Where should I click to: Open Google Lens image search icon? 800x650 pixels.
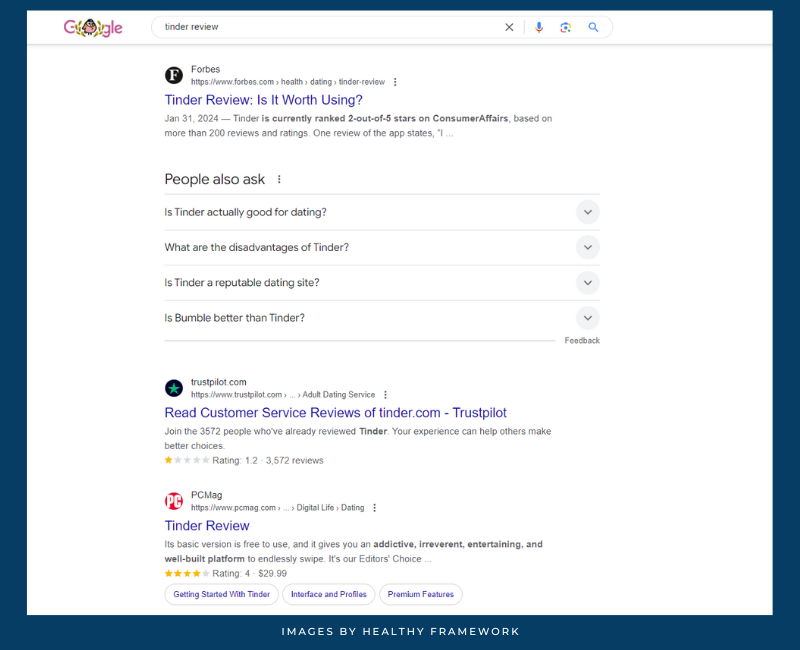click(x=565, y=27)
